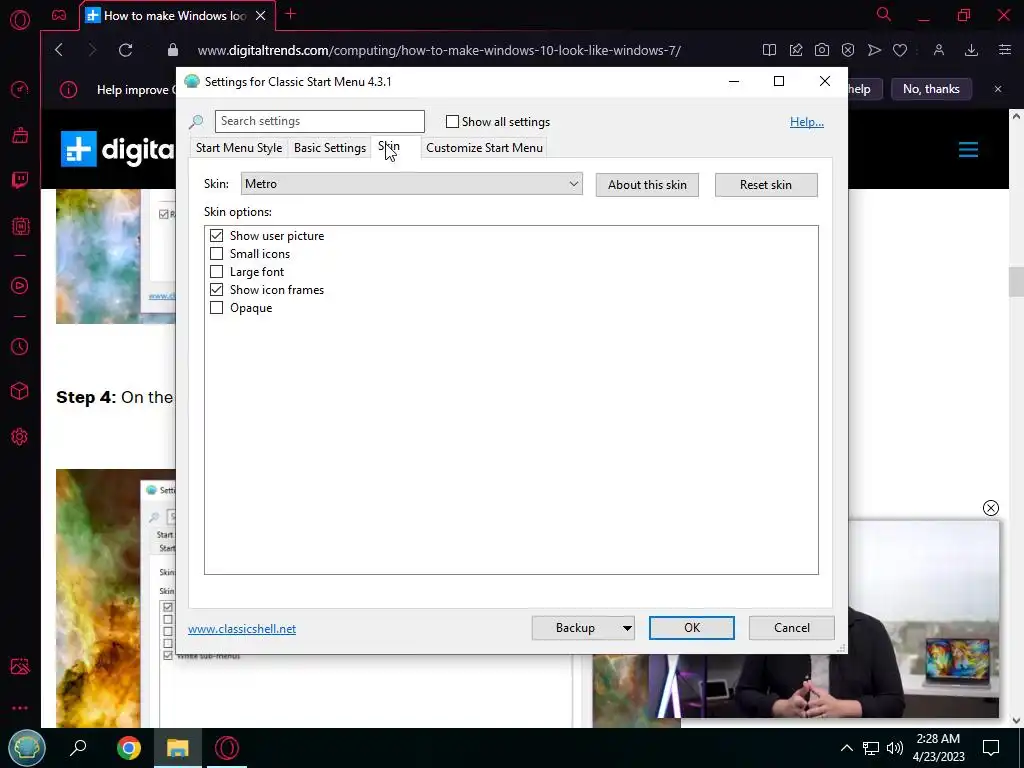Open the reader mode book icon
This screenshot has height=768, width=1024.
coord(769,50)
